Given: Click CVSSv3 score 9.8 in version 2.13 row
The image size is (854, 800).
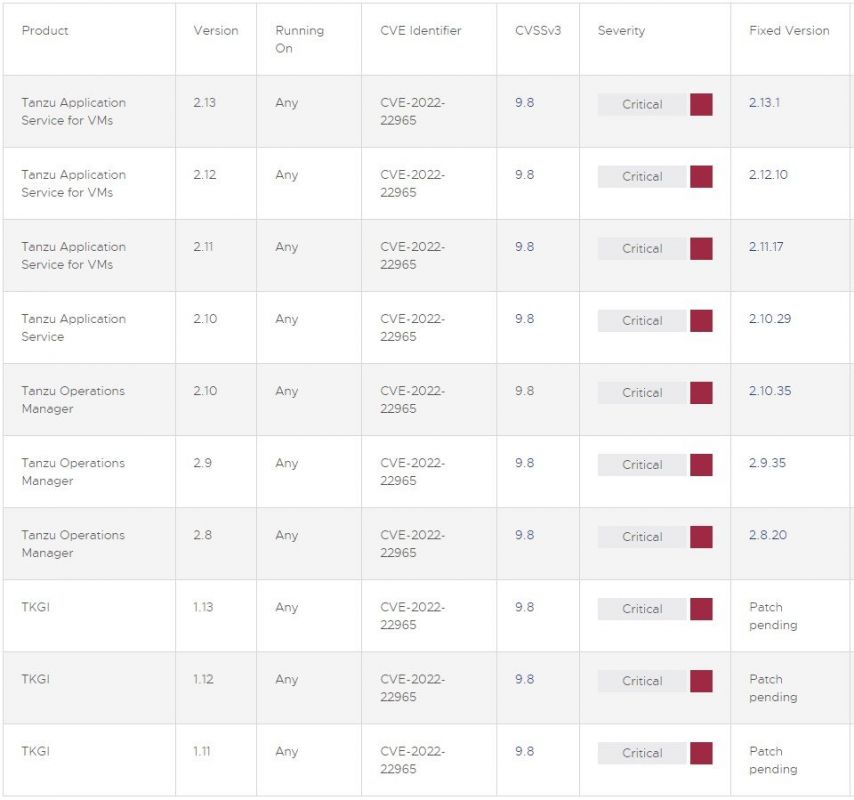Looking at the screenshot, I should click(x=524, y=103).
